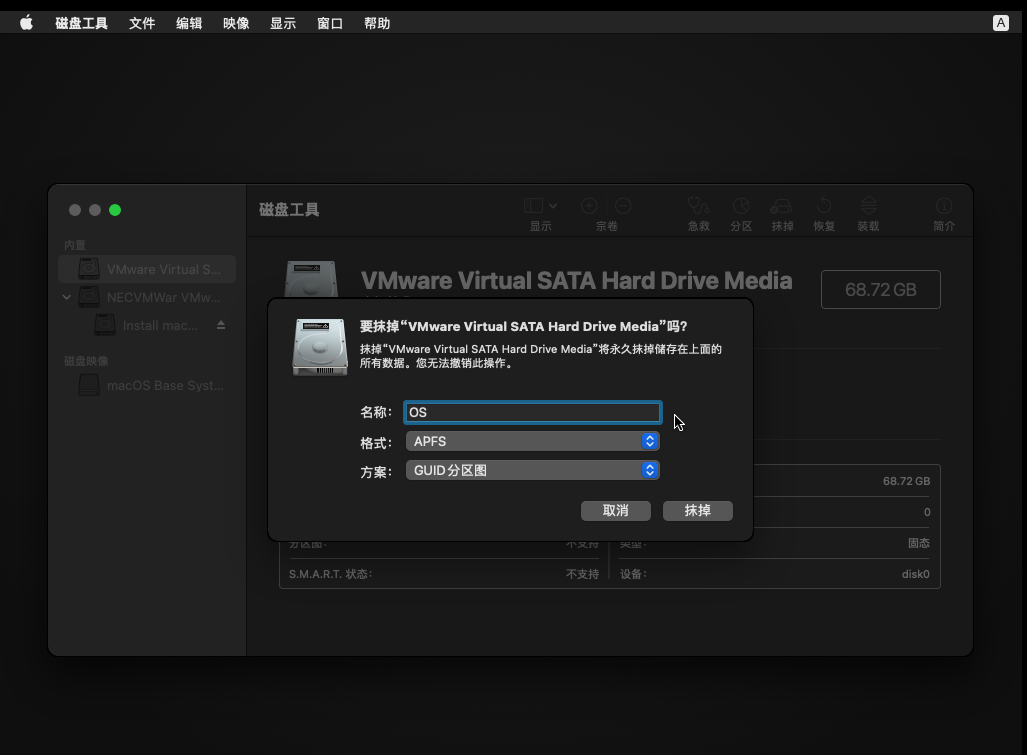1027x755 pixels.
Task: Click the 68.72 GB table value
Action: pos(906,481)
